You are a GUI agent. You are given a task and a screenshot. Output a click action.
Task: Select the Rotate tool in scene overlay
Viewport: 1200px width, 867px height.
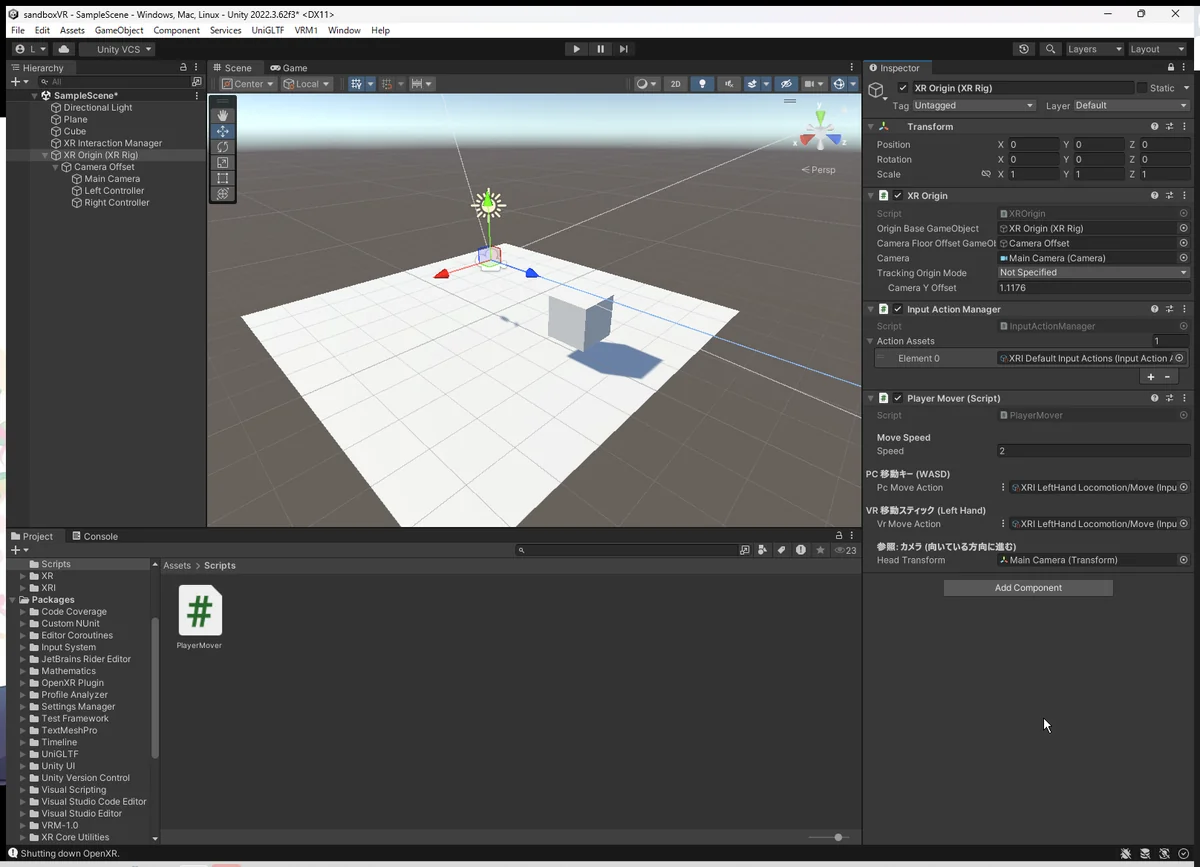(223, 147)
